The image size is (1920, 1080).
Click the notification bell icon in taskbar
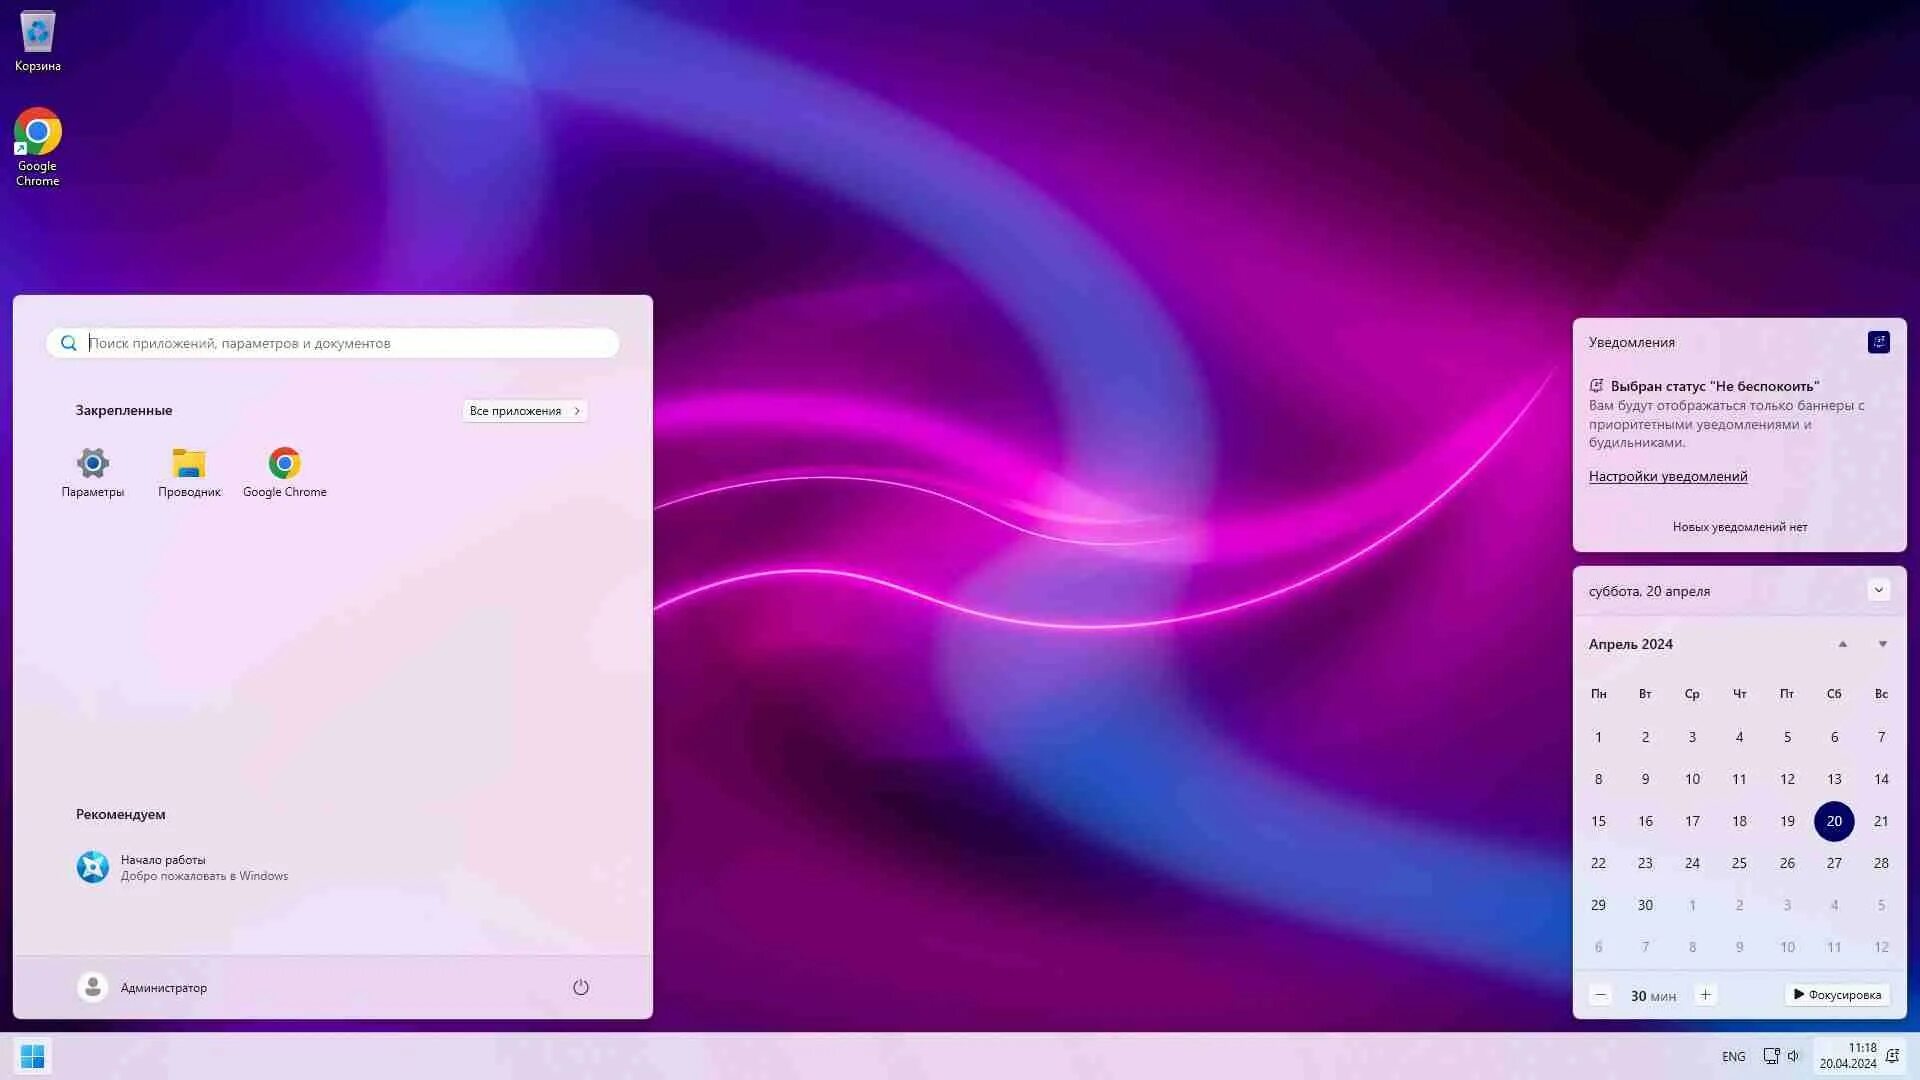tap(1892, 1056)
